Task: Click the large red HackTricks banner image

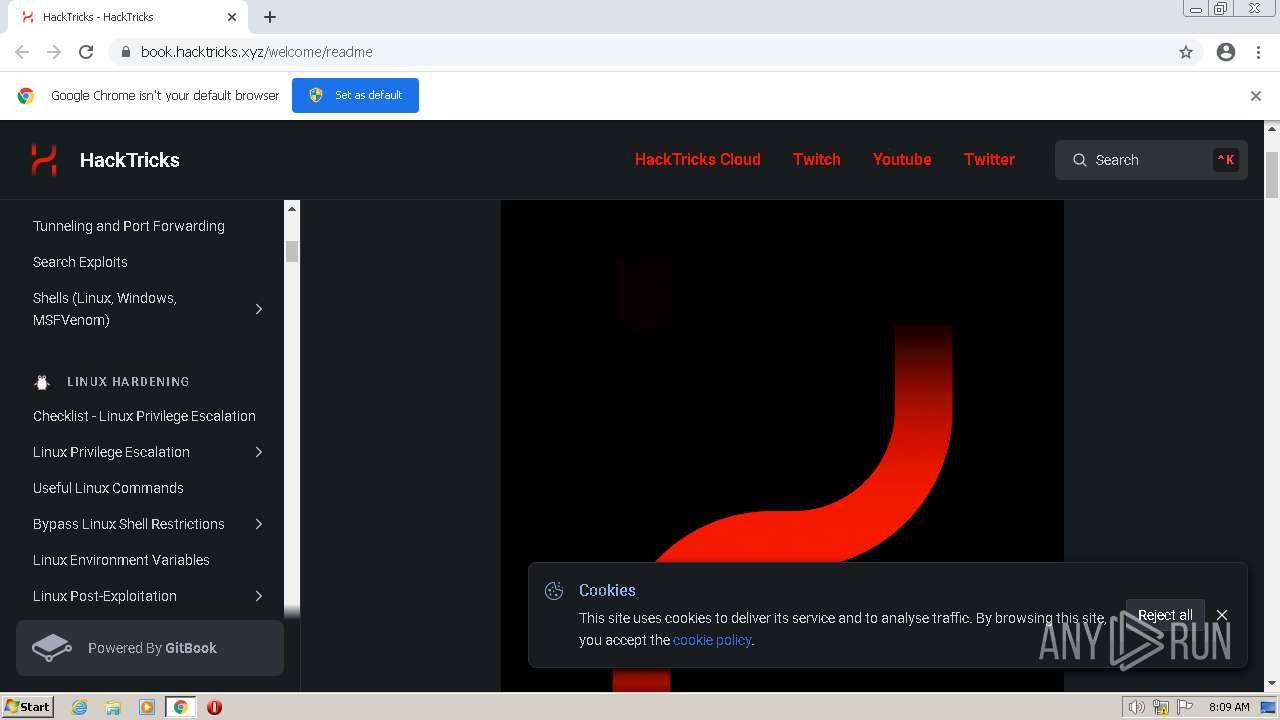Action: [x=782, y=445]
